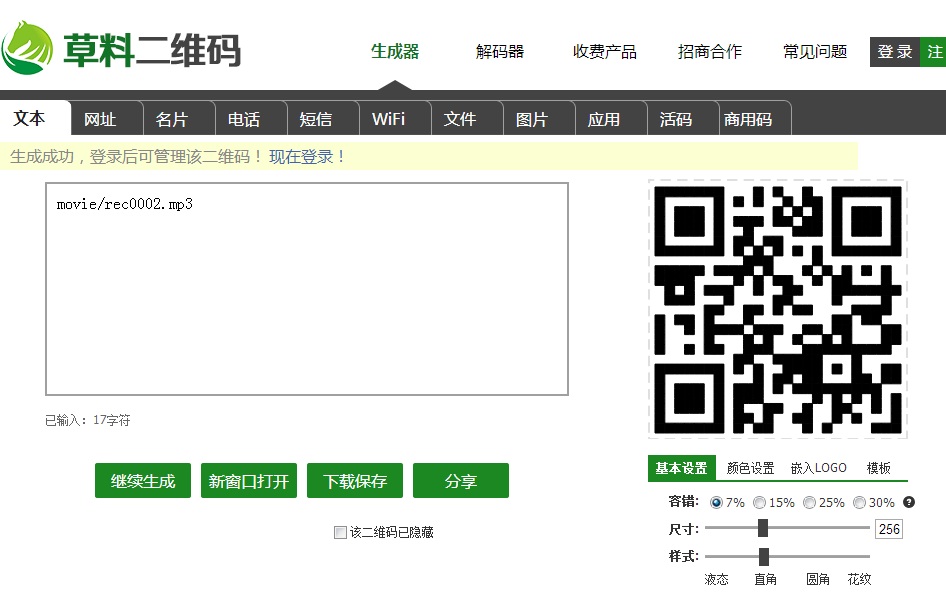Click the 尺寸 slider handle
This screenshot has height=600, width=946.
coord(763,528)
